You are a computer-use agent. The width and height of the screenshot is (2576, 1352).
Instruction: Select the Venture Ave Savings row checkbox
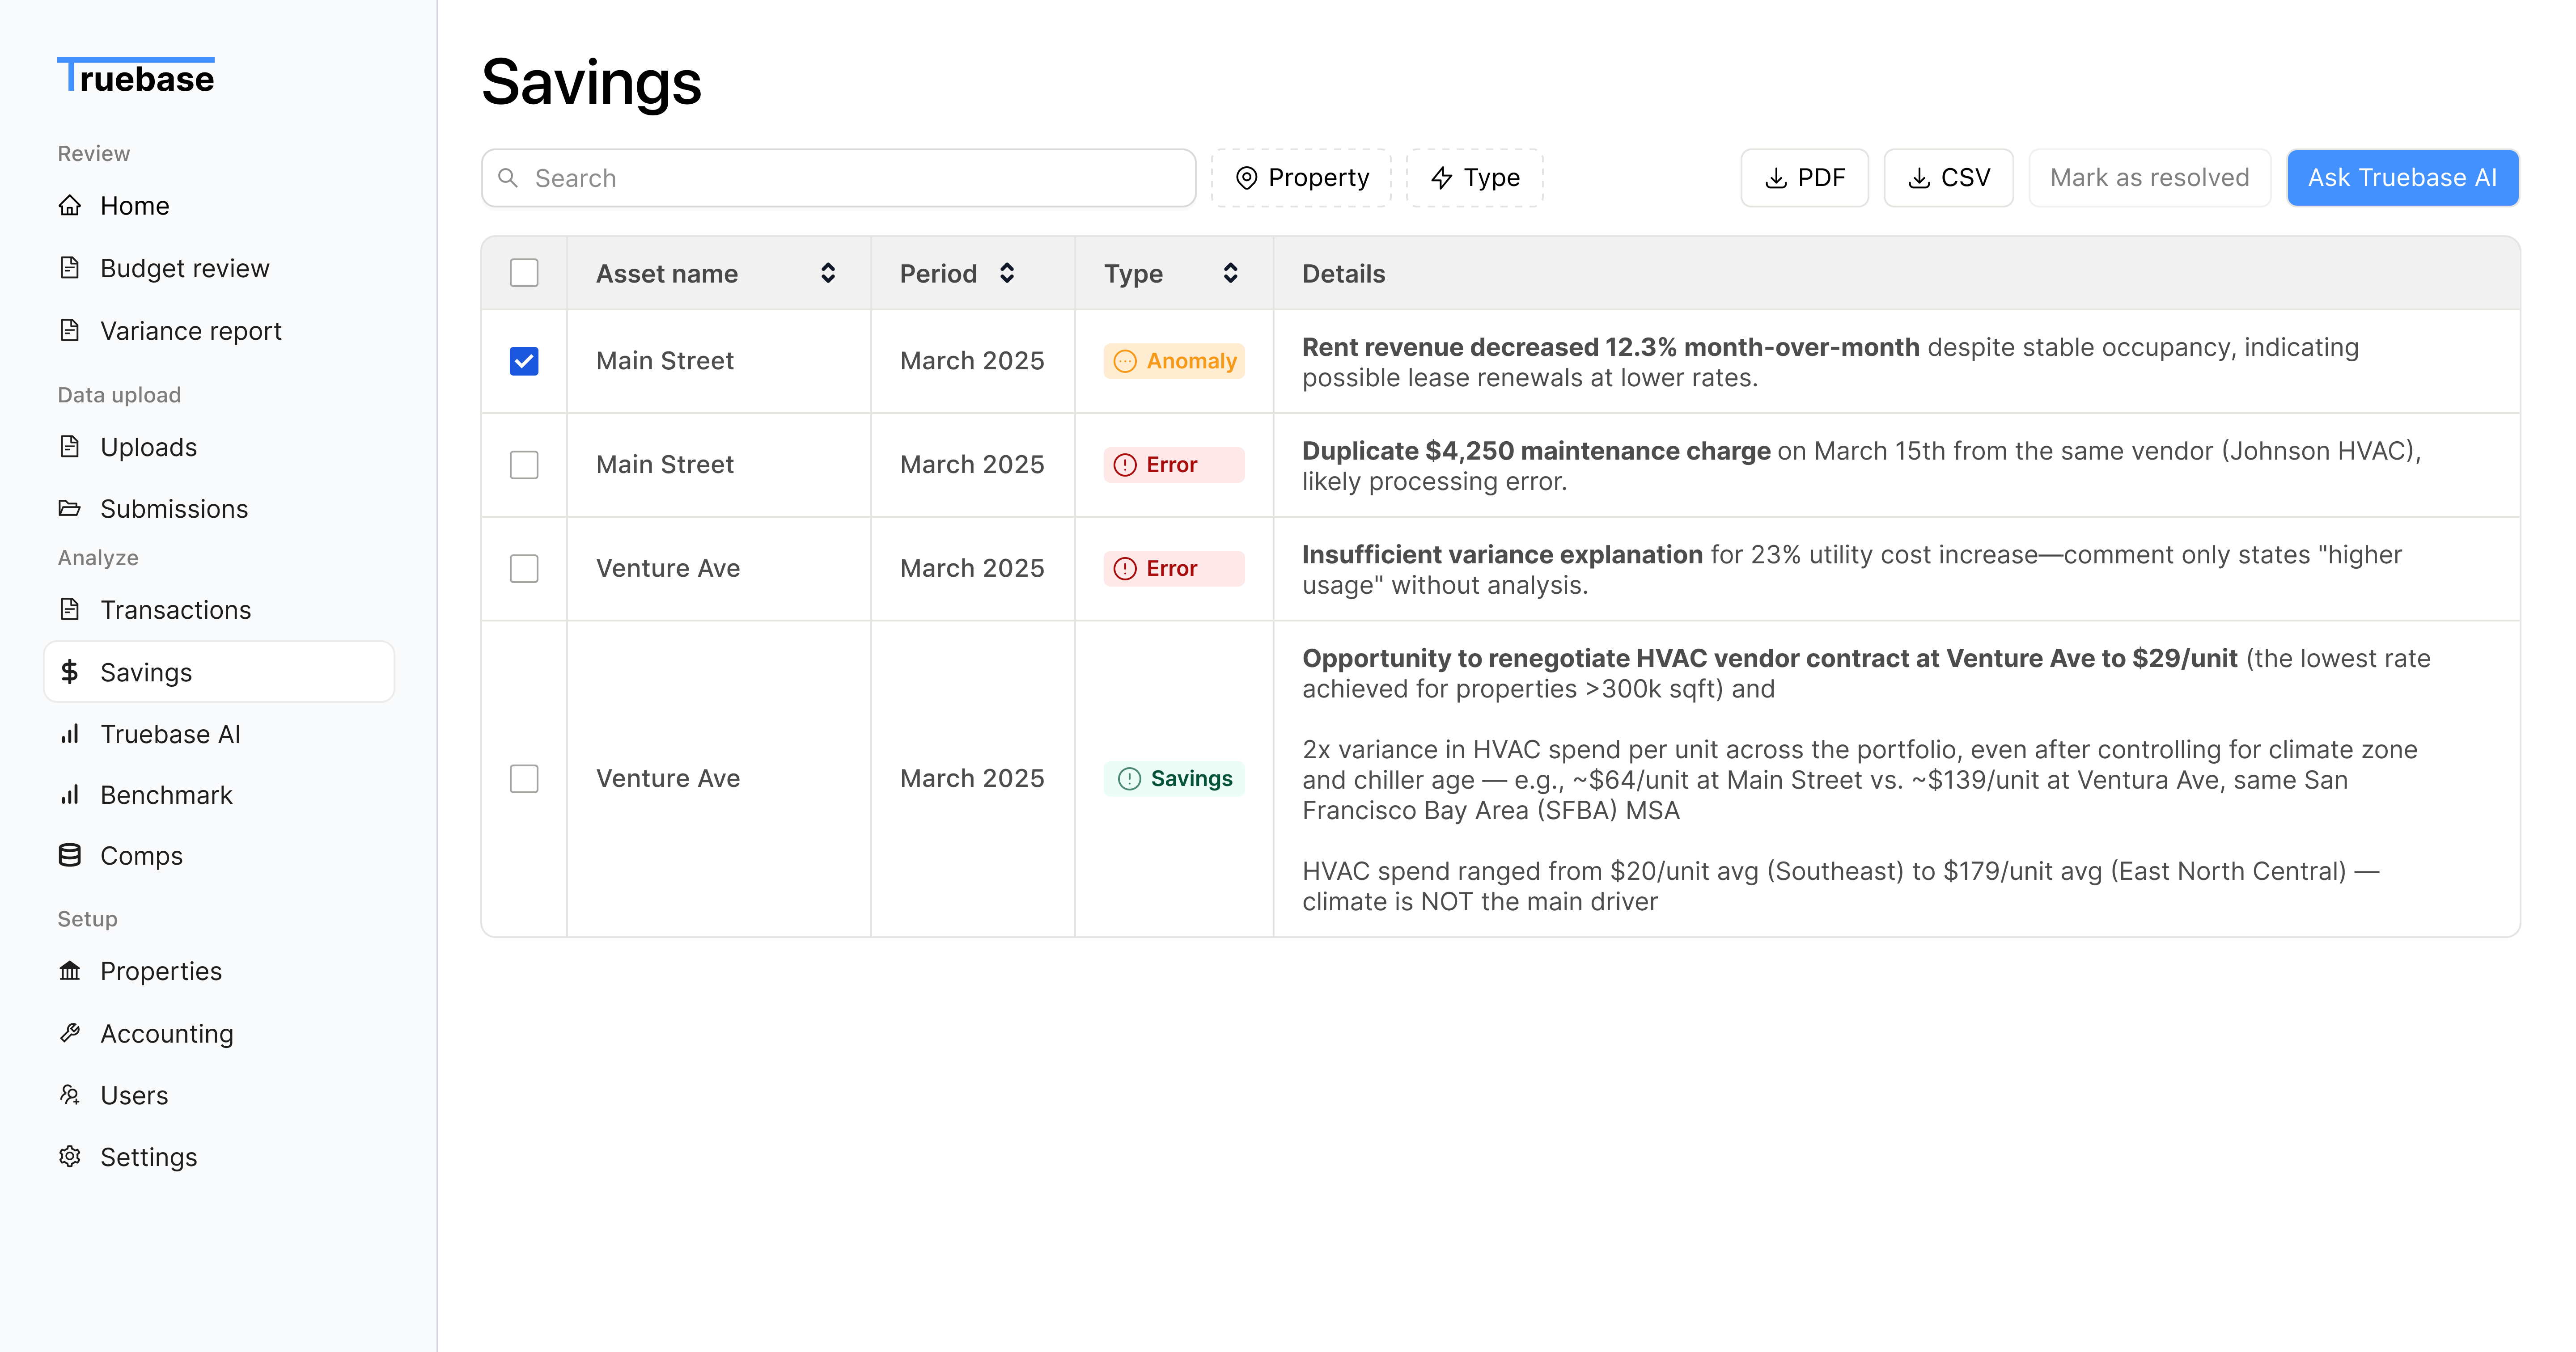[x=524, y=778]
